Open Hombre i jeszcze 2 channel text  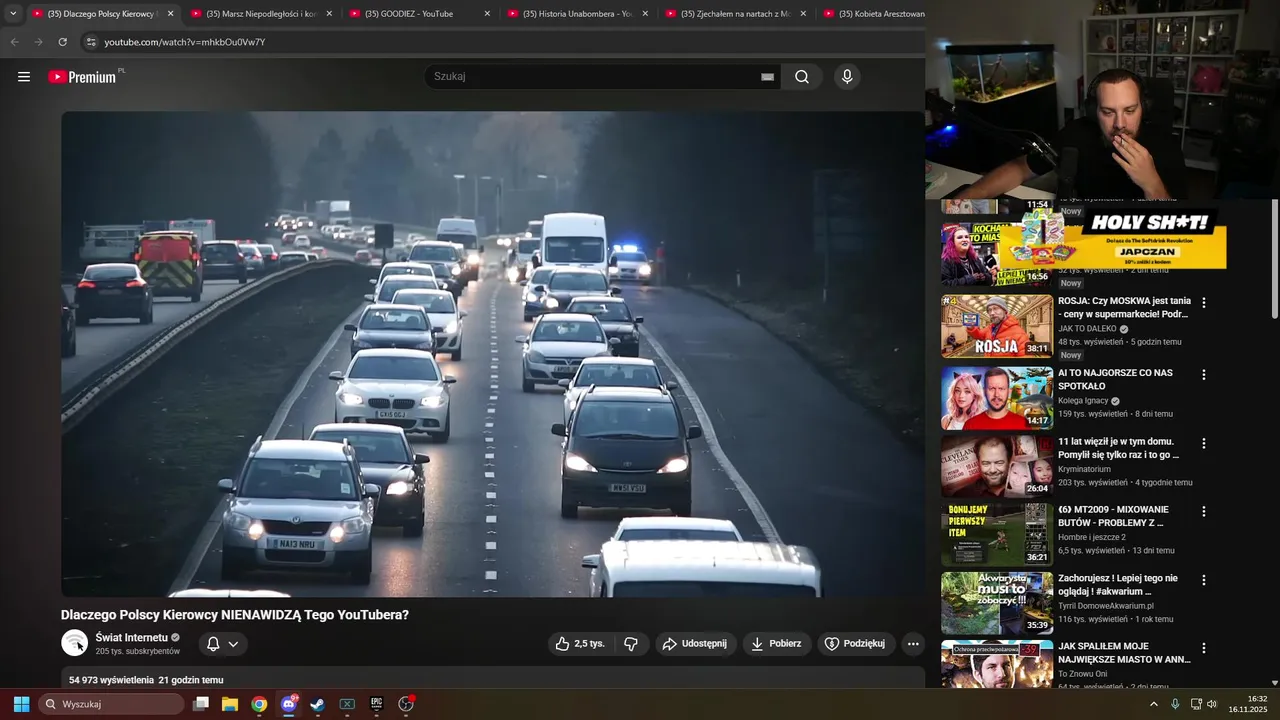1092,537
